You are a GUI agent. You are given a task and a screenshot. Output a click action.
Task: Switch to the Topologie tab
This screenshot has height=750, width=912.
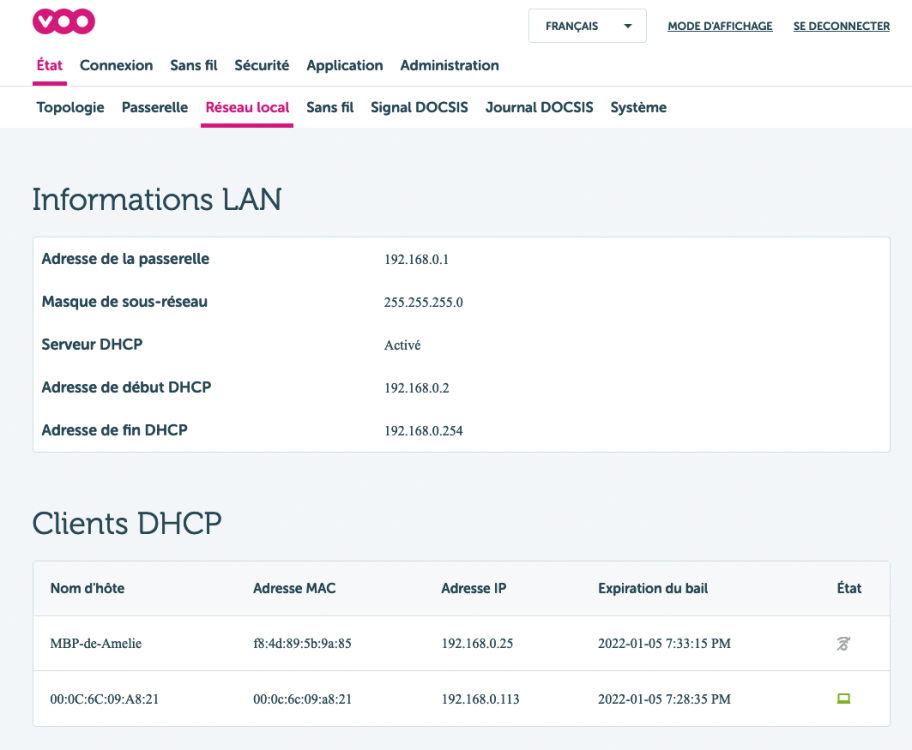pyautogui.click(x=70, y=108)
